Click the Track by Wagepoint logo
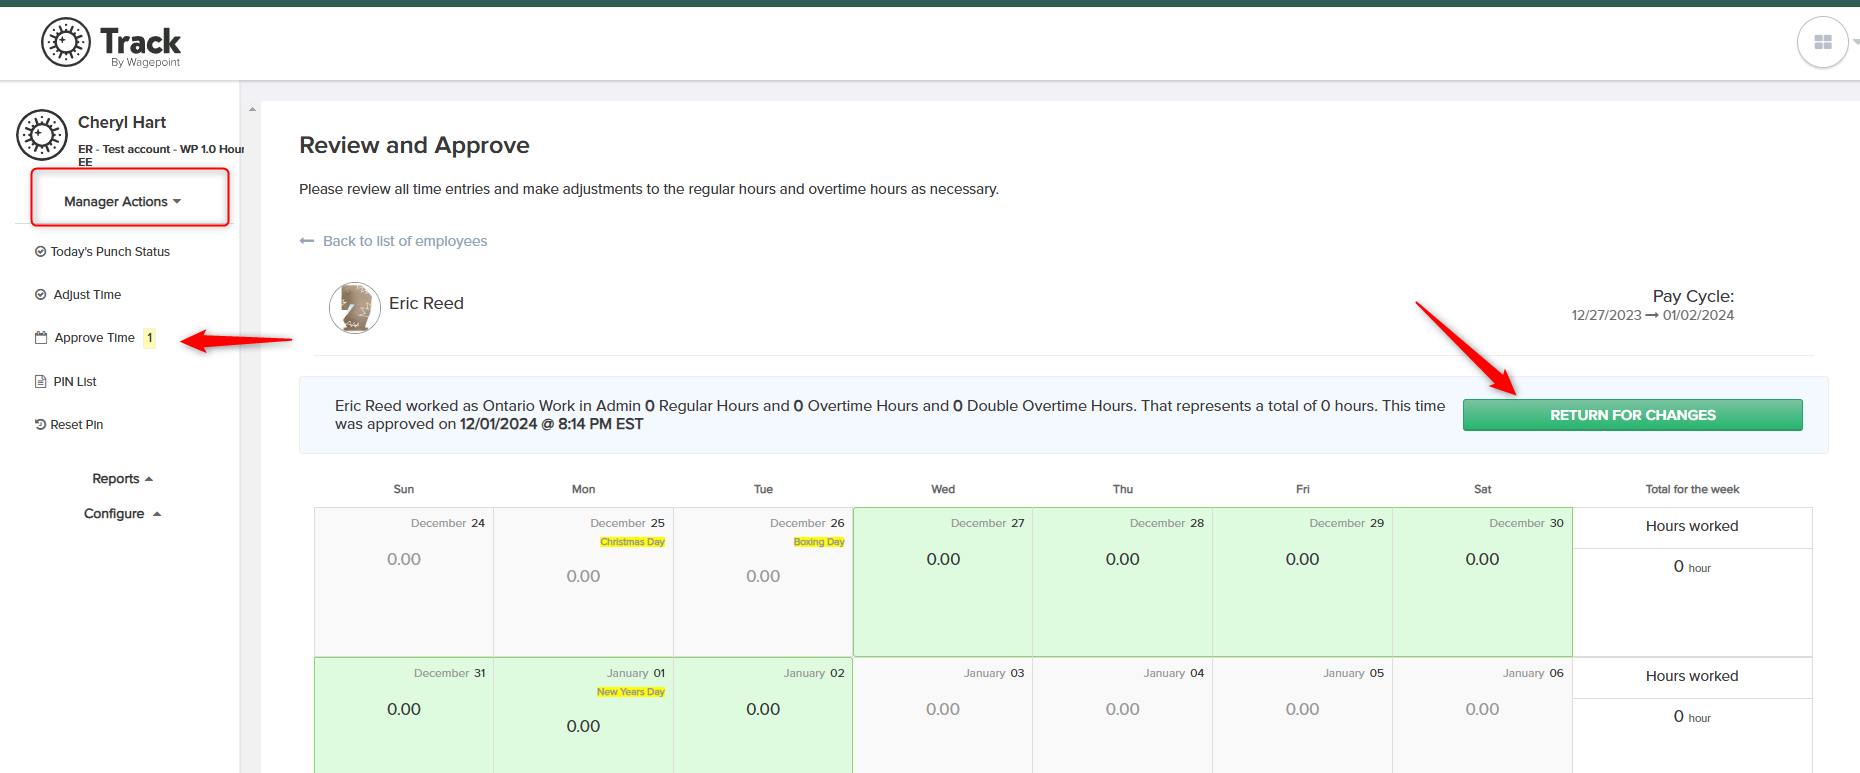 point(110,43)
